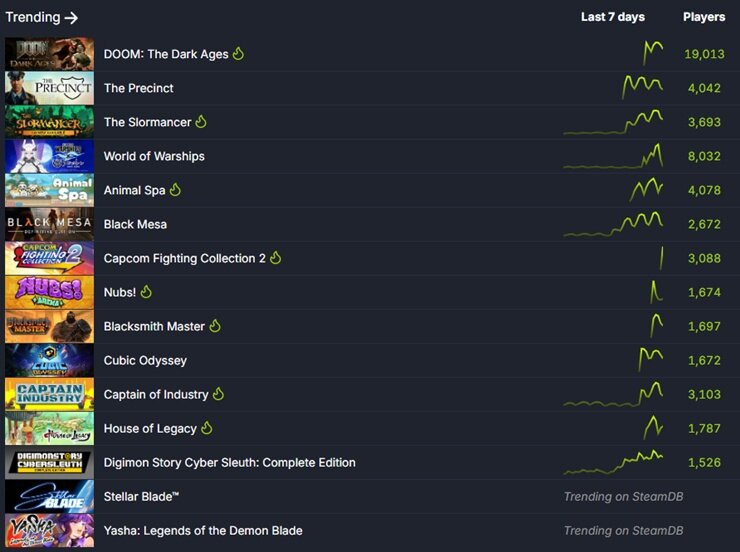Click the 19,013 players count for DOOM
Image resolution: width=740 pixels, height=552 pixels.
(x=704, y=54)
